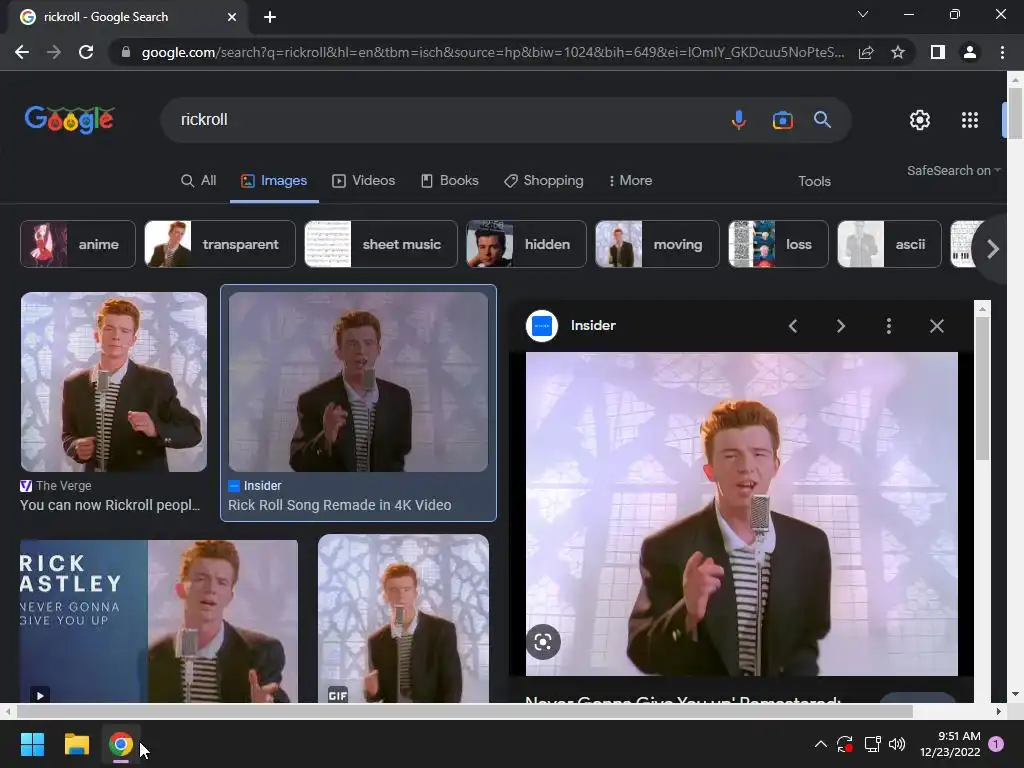This screenshot has height=768, width=1024.
Task: Open File Explorer from taskbar
Action: click(76, 744)
